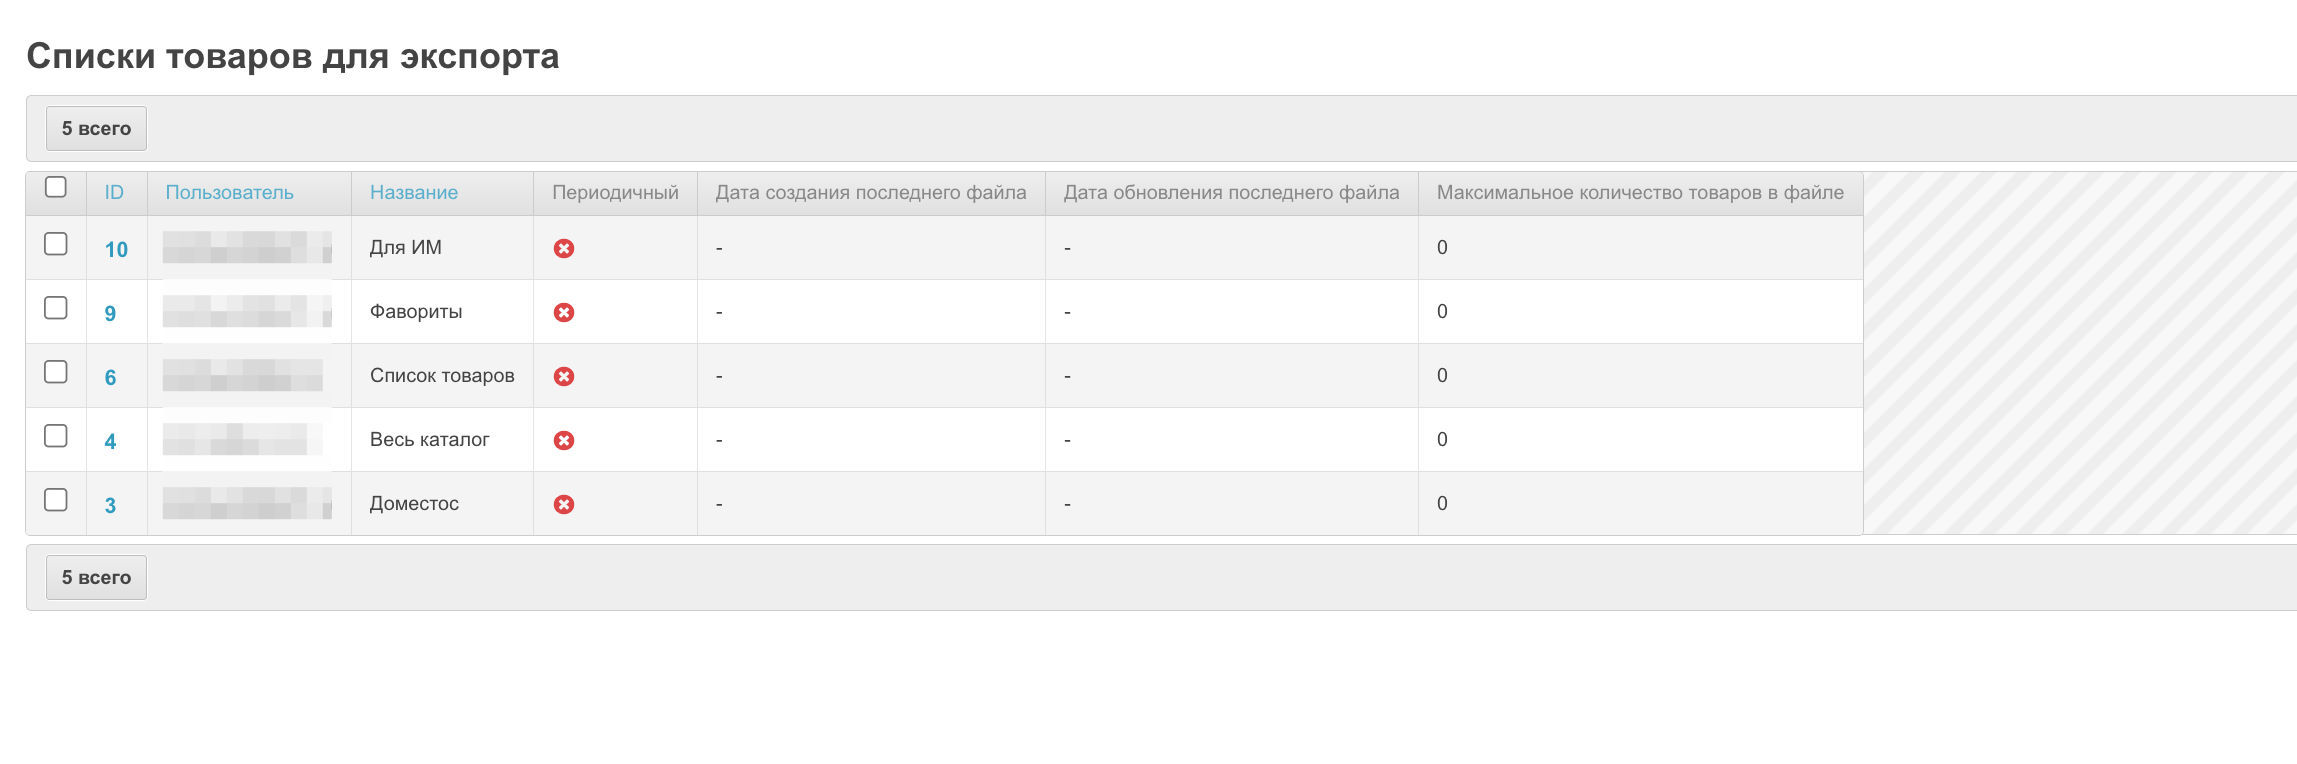Click the top '5 всего' counter button
Viewport: 2297px width, 764px height.
(x=96, y=128)
